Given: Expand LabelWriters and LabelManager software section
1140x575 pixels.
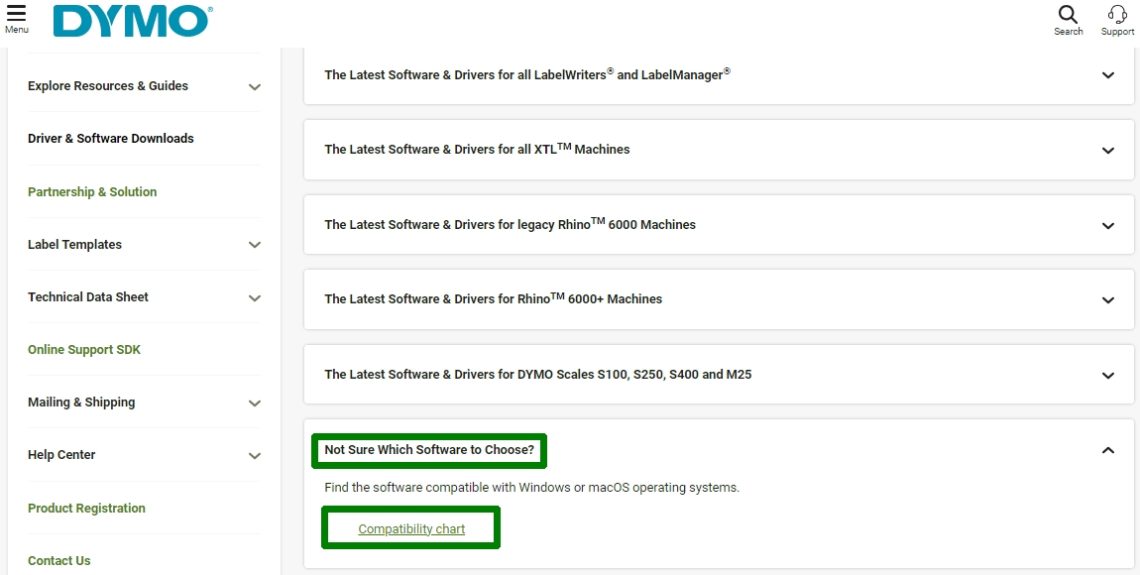Looking at the screenshot, I should (1107, 75).
